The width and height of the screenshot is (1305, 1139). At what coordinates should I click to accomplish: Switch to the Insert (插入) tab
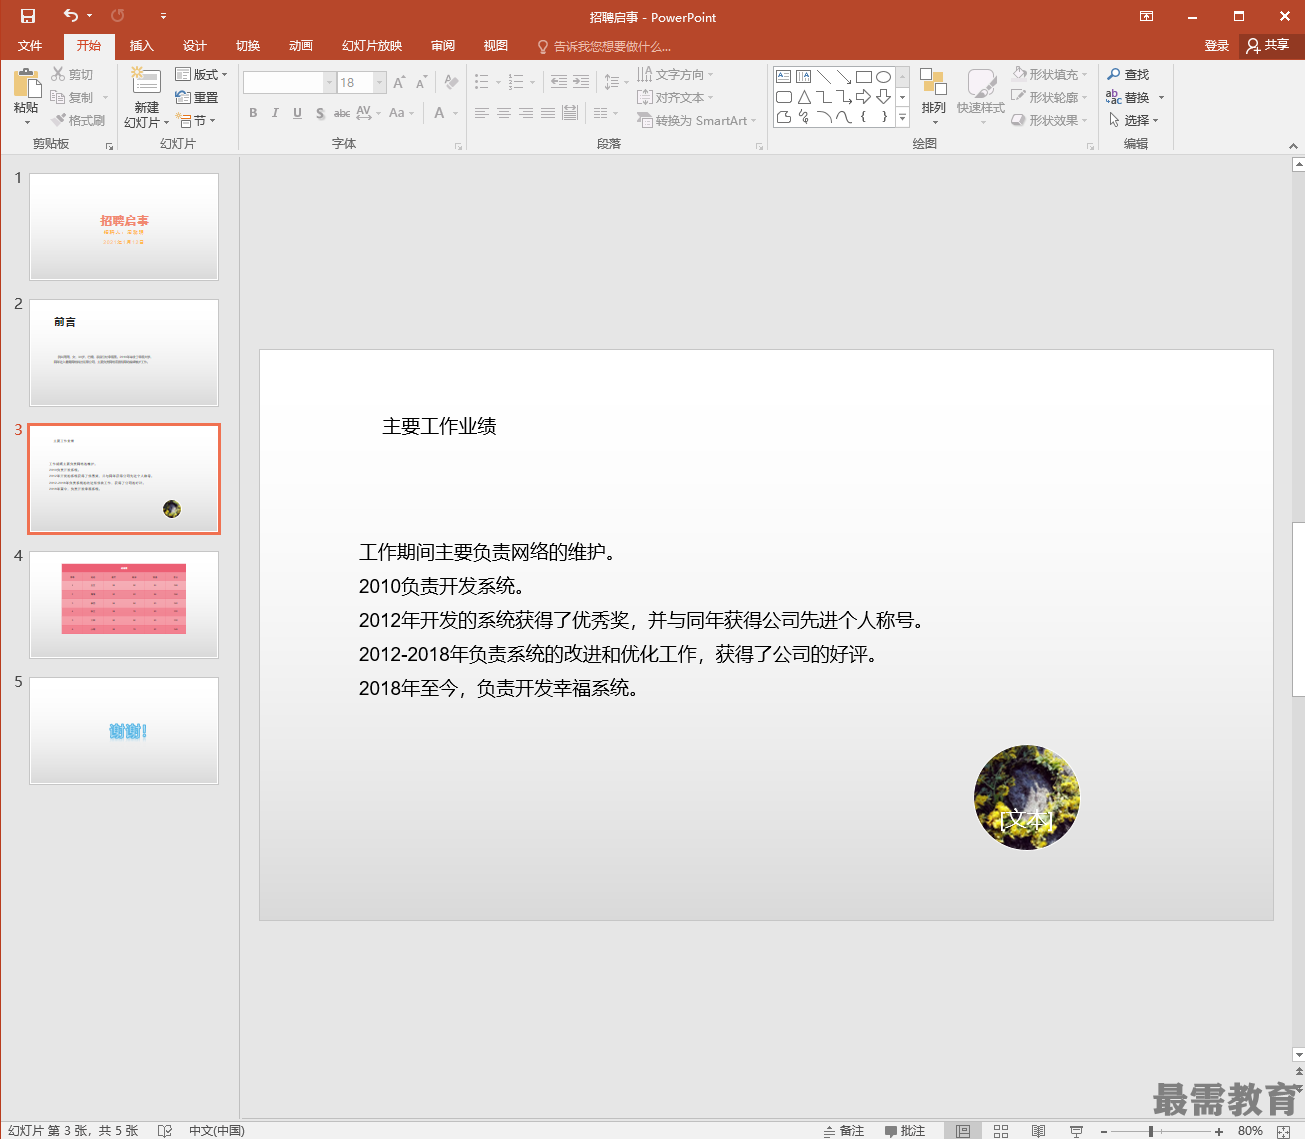[x=142, y=46]
